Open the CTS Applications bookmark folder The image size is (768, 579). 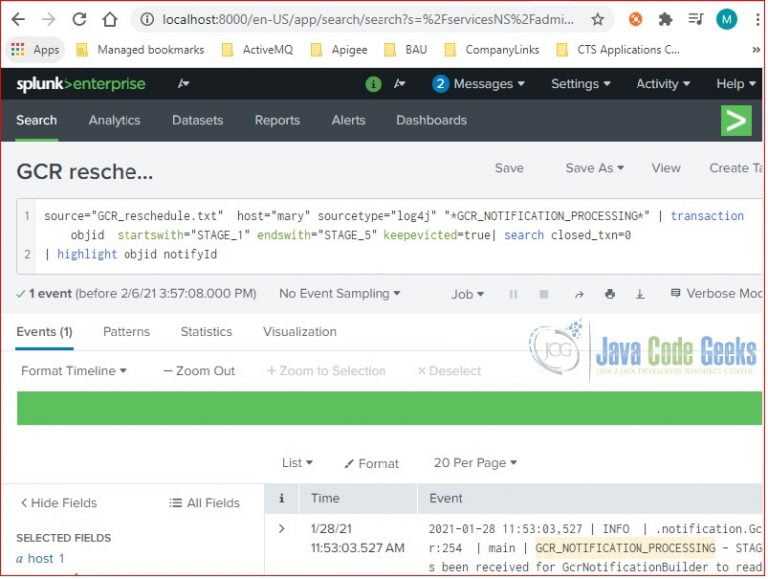pos(618,49)
